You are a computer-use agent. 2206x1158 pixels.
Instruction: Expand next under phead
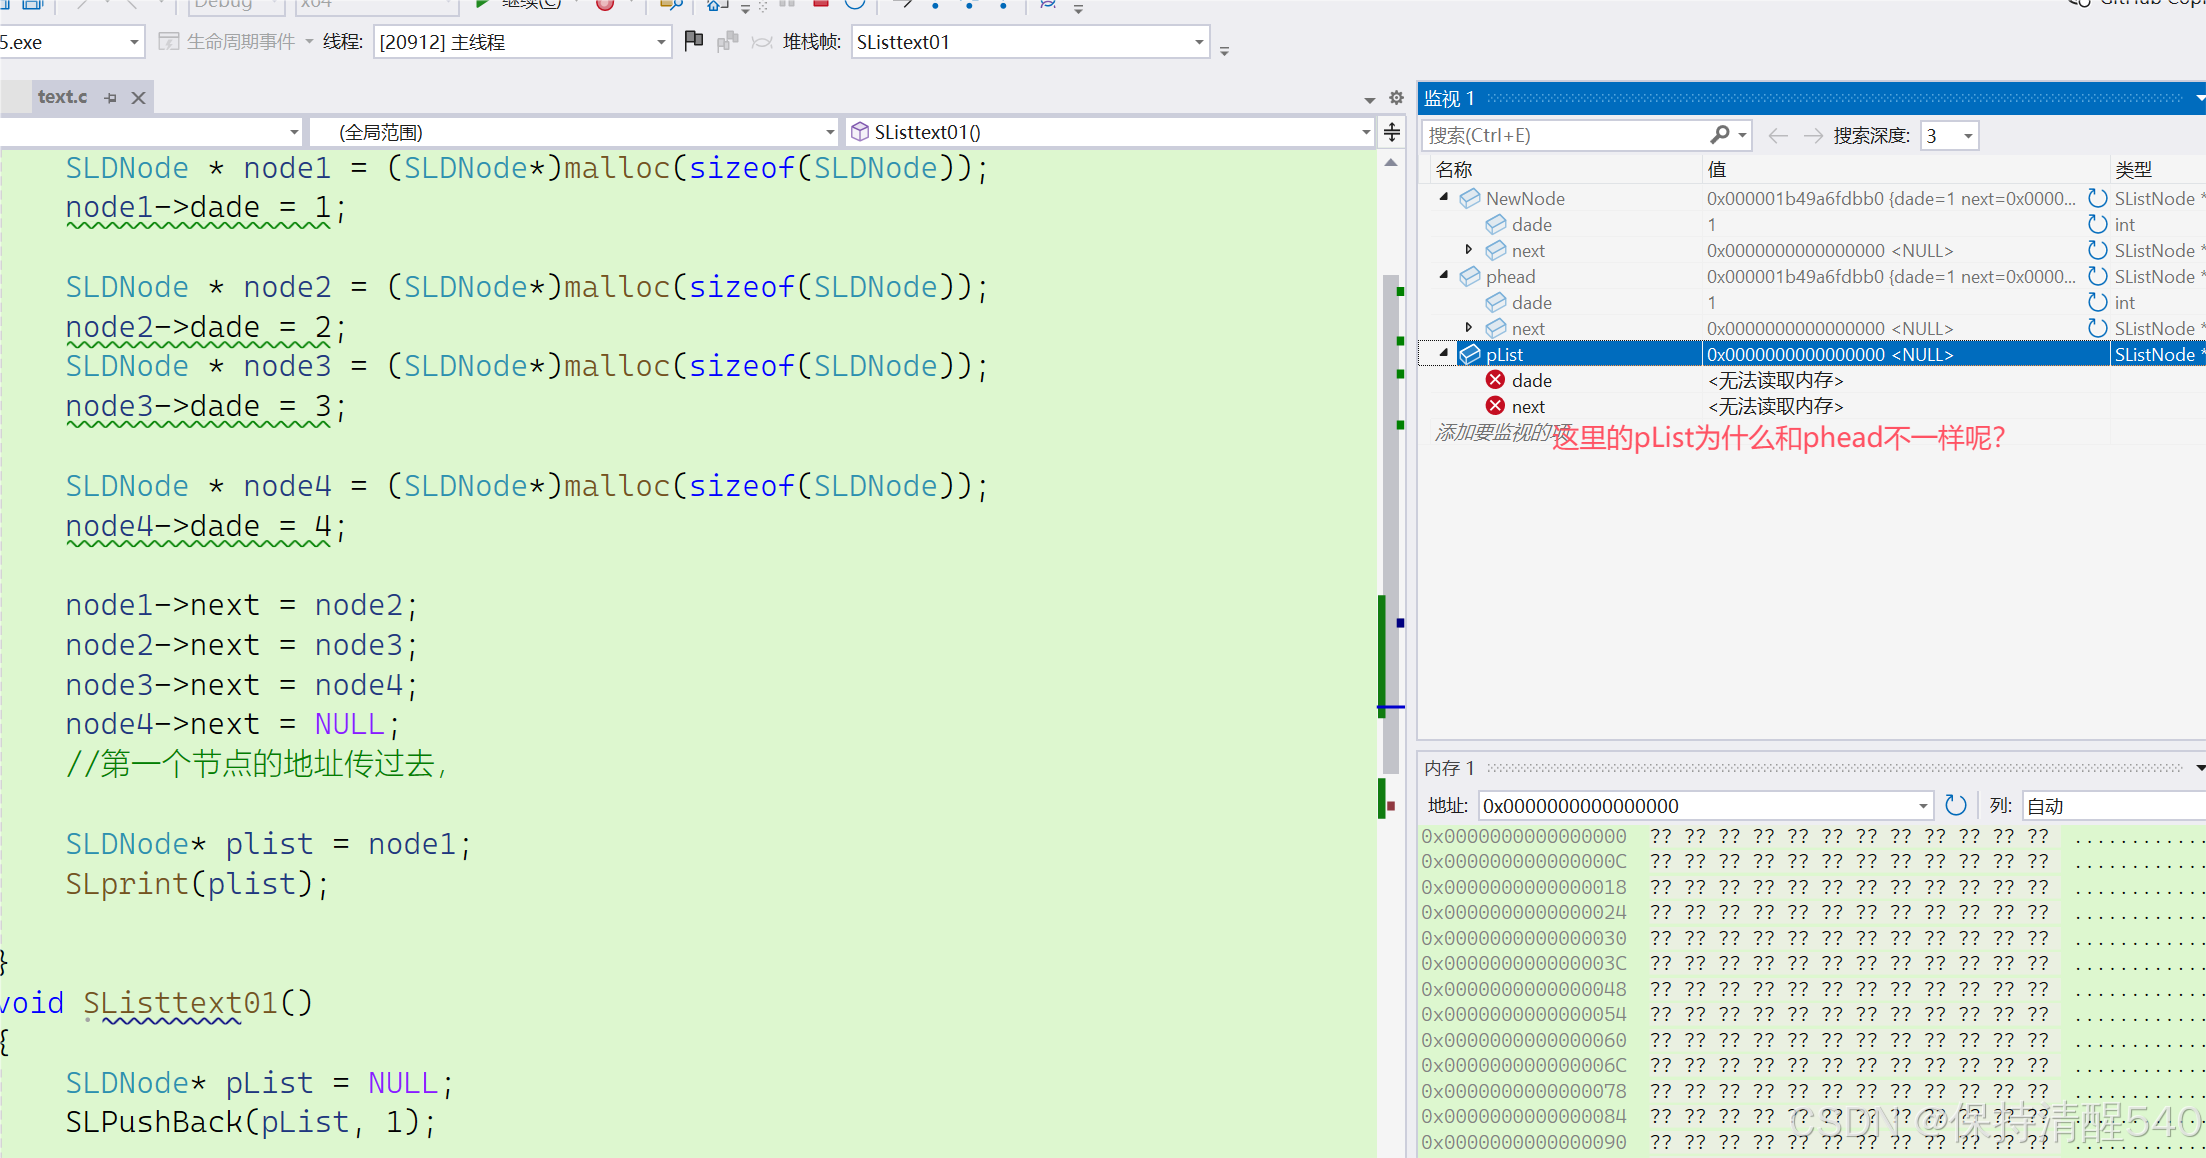[1468, 328]
